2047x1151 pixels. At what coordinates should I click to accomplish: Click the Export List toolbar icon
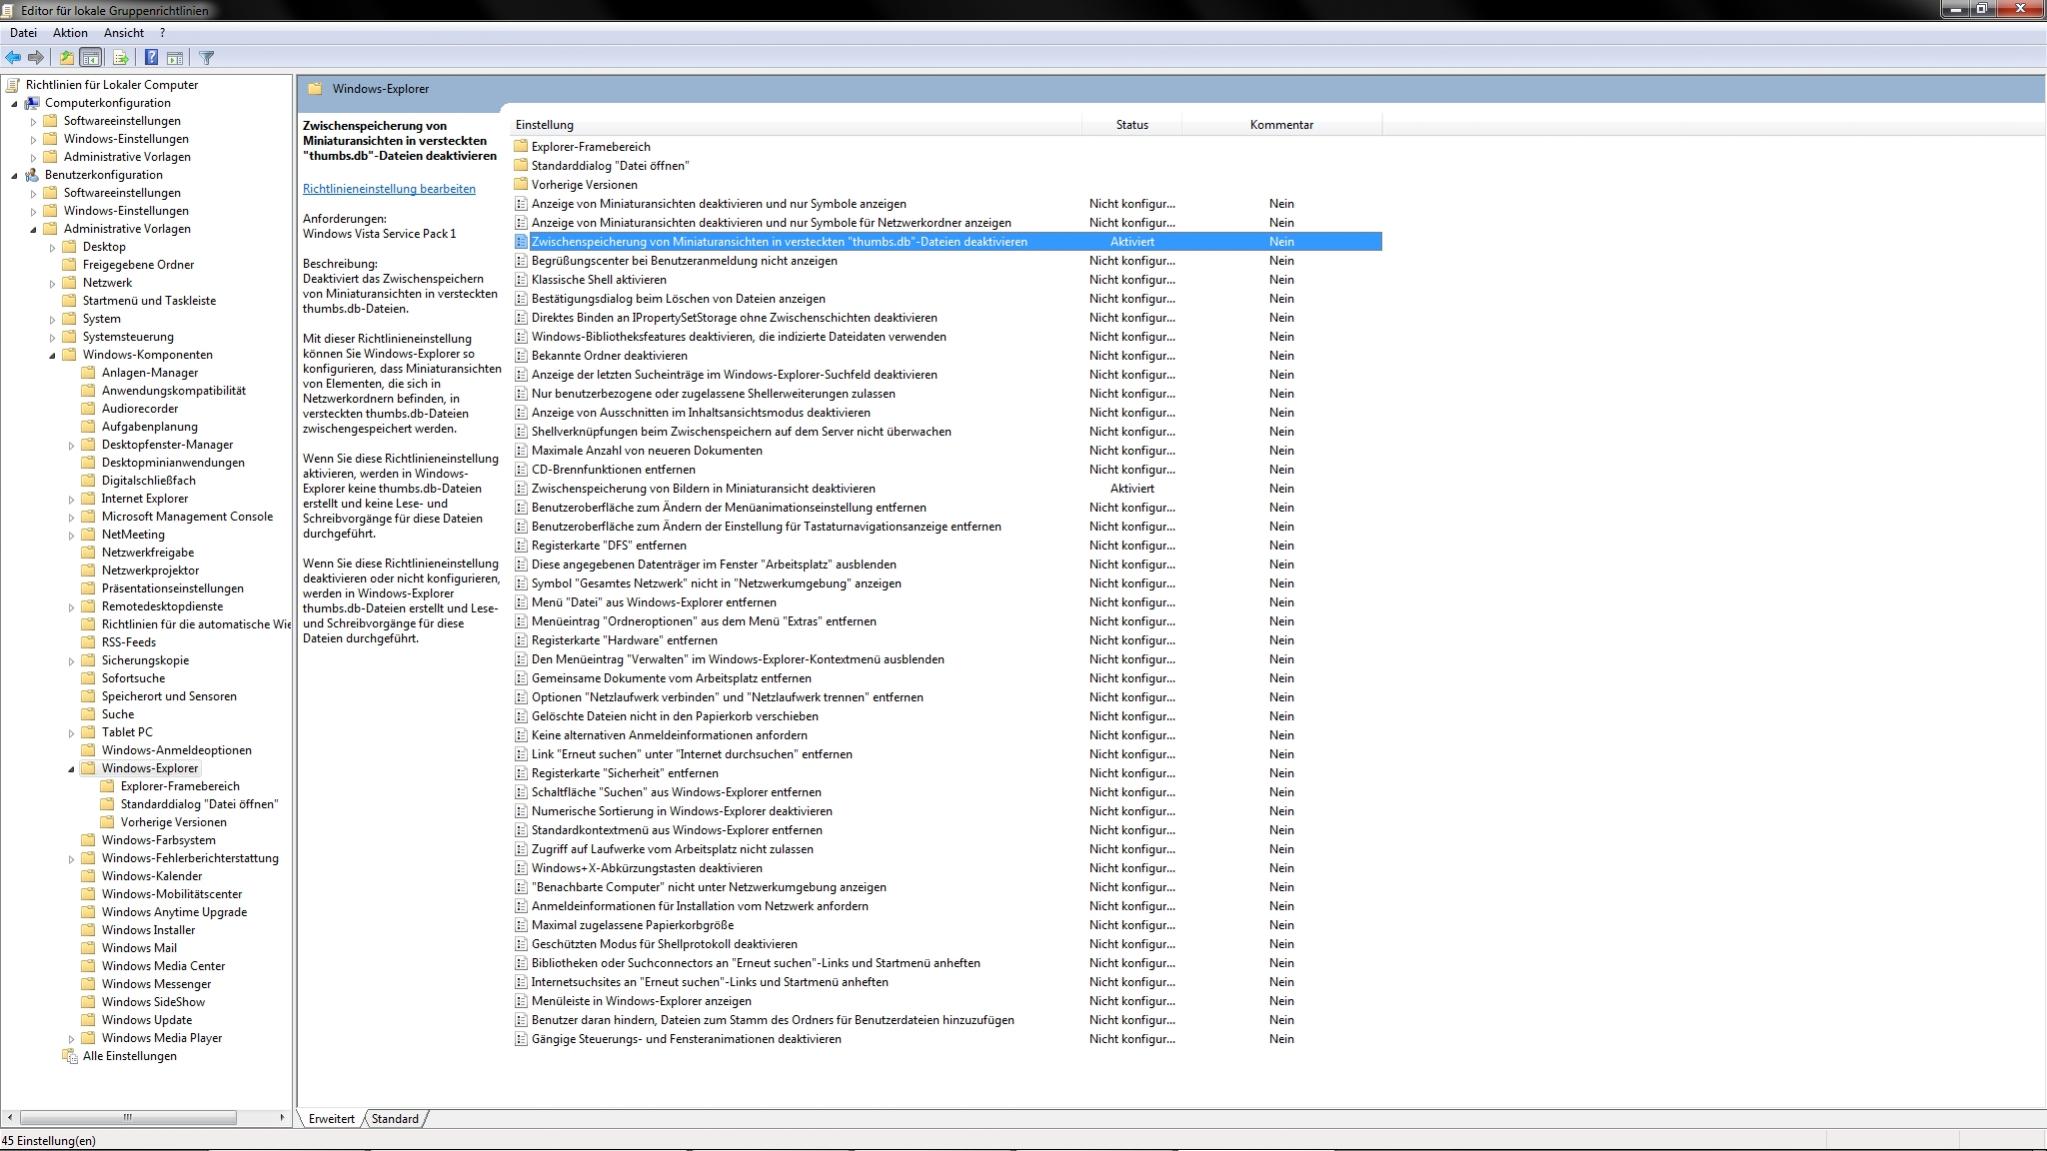tap(120, 58)
